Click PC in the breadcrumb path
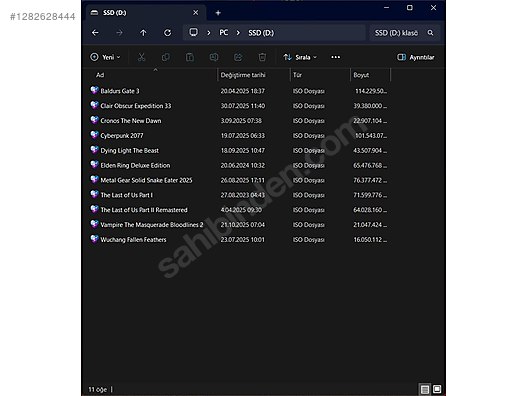This screenshot has height=396, width=528. (224, 33)
